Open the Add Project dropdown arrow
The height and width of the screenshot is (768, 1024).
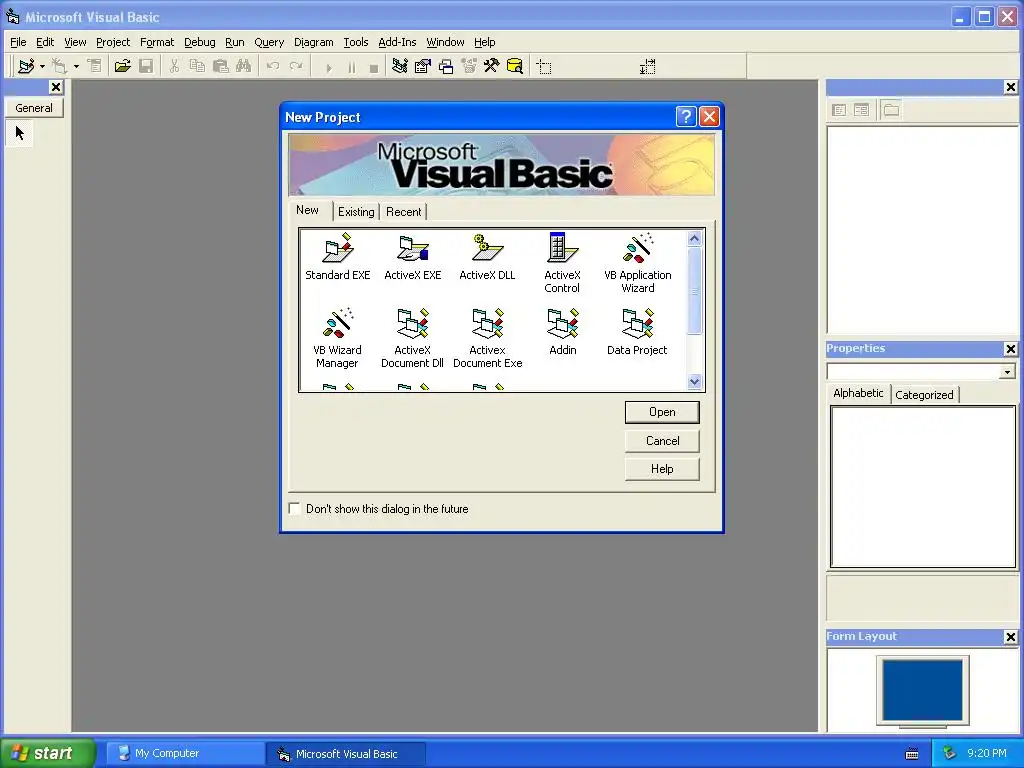pyautogui.click(x=42, y=67)
